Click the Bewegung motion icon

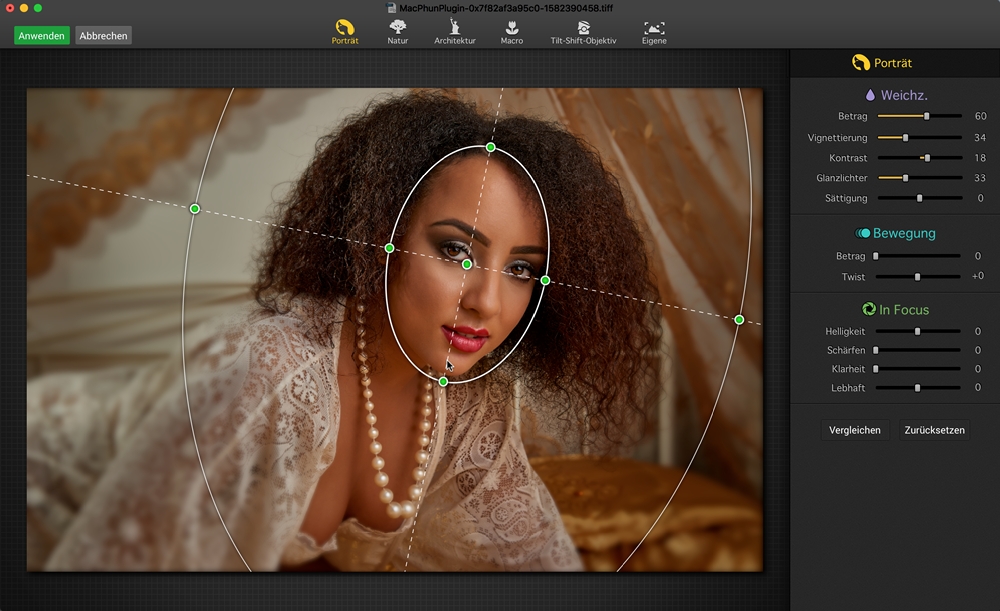pyautogui.click(x=862, y=233)
